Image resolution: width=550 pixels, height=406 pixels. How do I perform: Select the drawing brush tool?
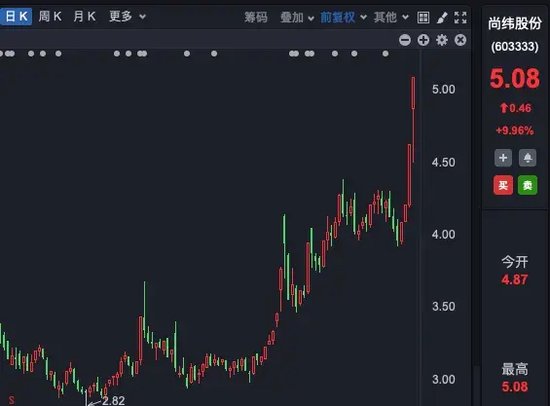[x=442, y=17]
